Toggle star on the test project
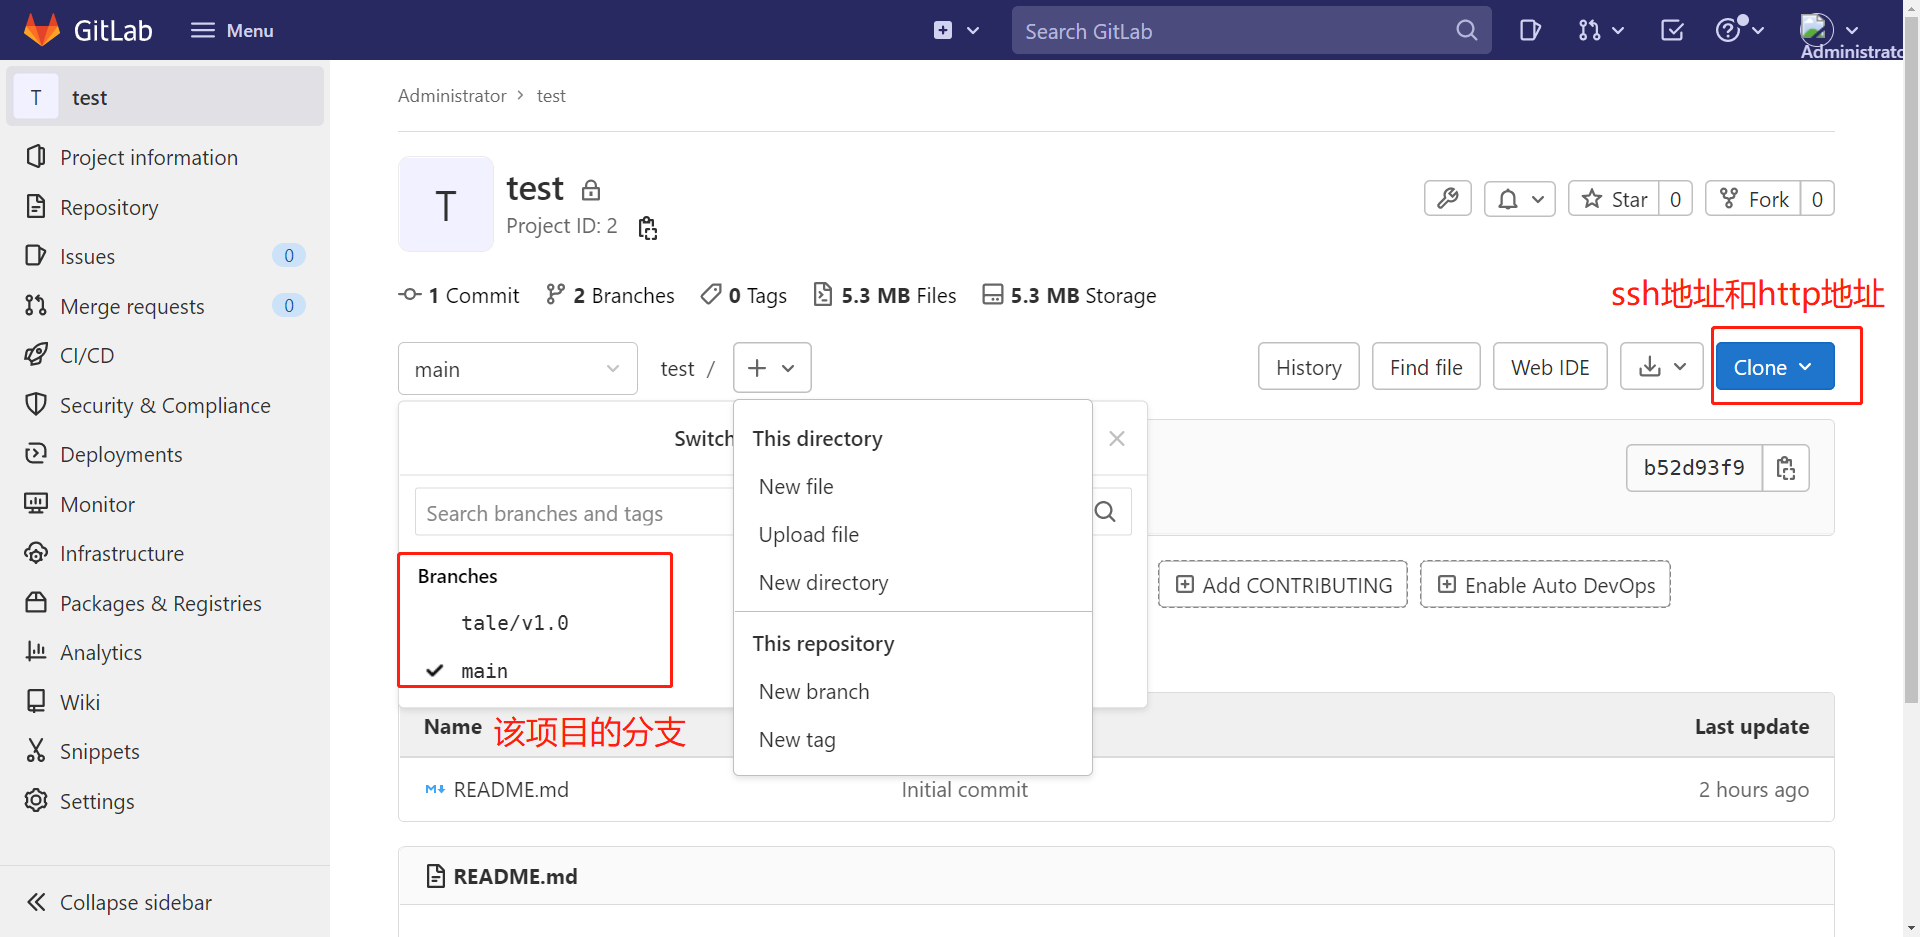This screenshot has height=937, width=1920. pyautogui.click(x=1614, y=198)
